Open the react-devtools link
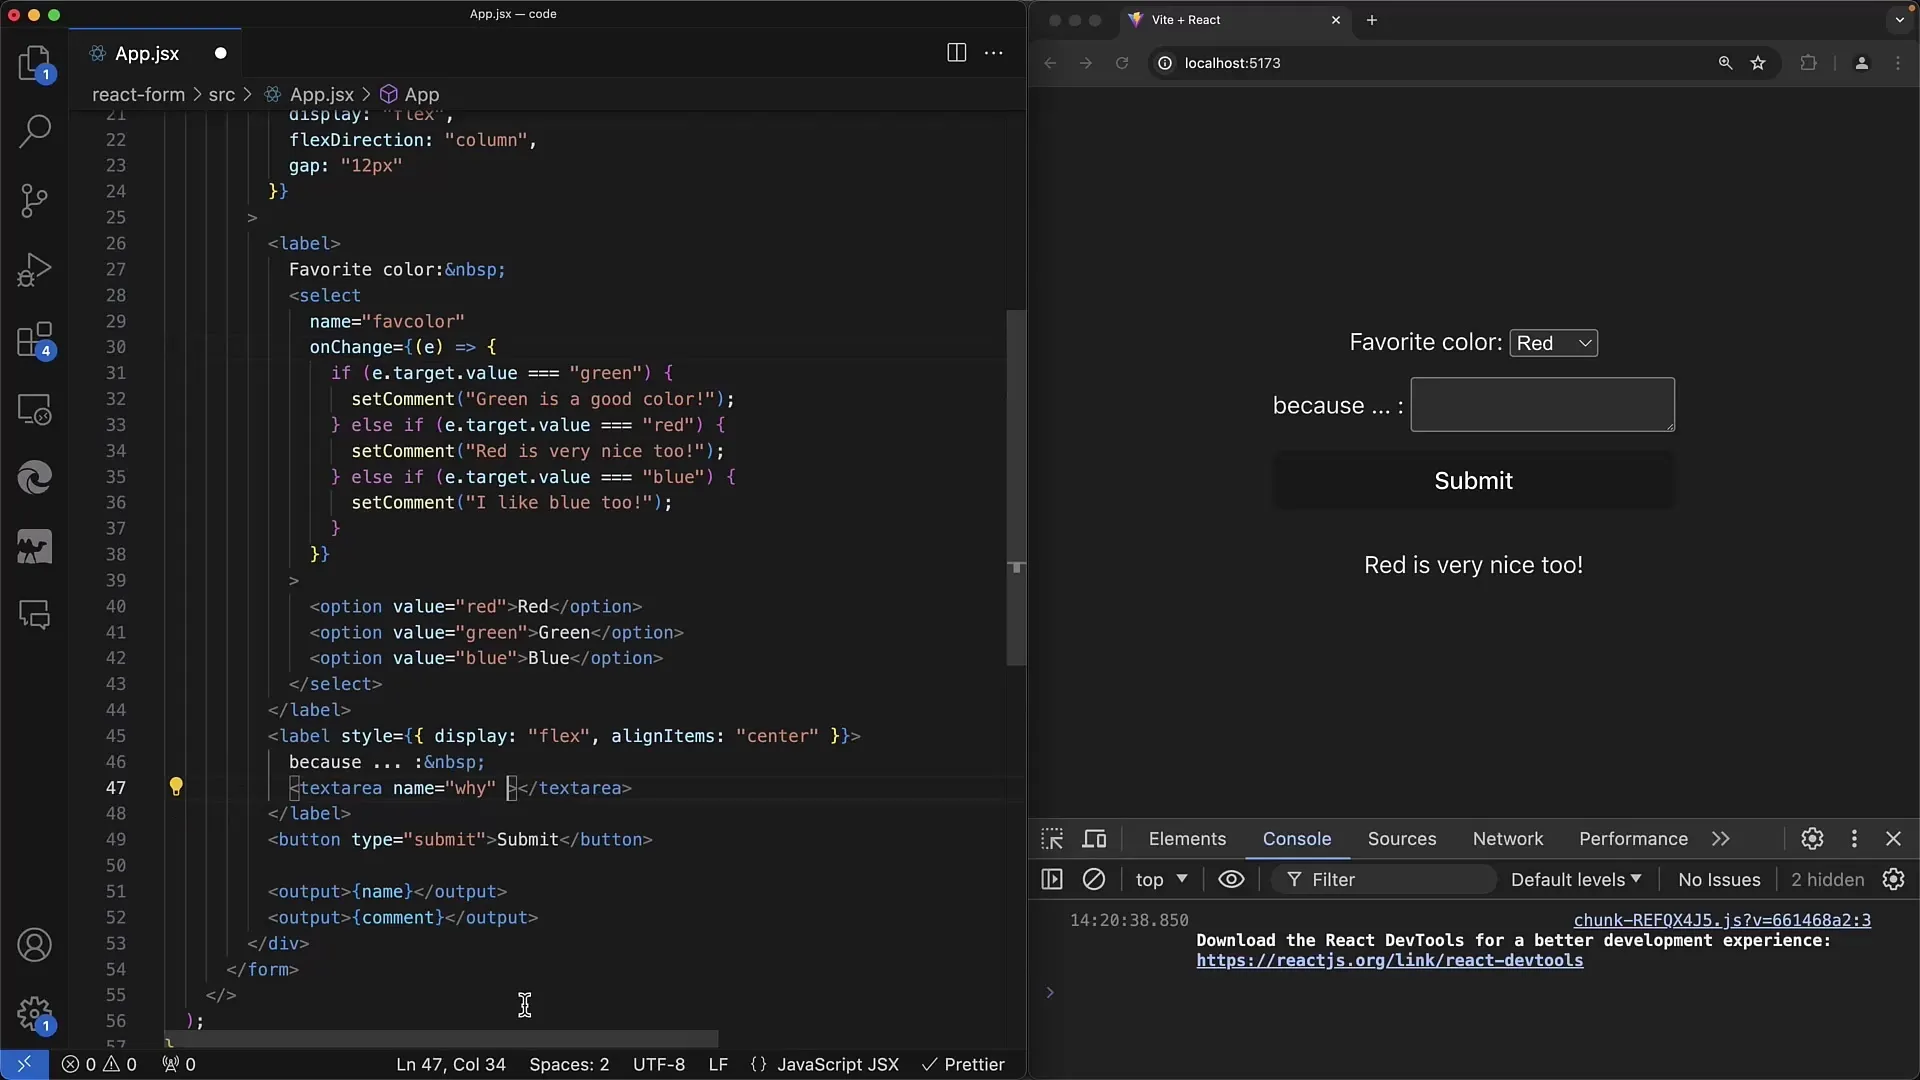The height and width of the screenshot is (1080, 1920). (x=1389, y=961)
